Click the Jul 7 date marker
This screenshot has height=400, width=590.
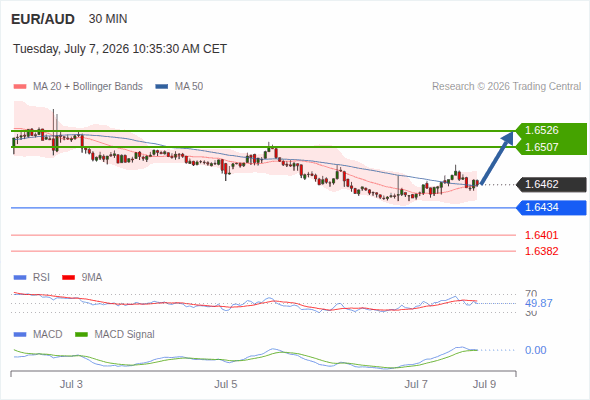coord(416,384)
